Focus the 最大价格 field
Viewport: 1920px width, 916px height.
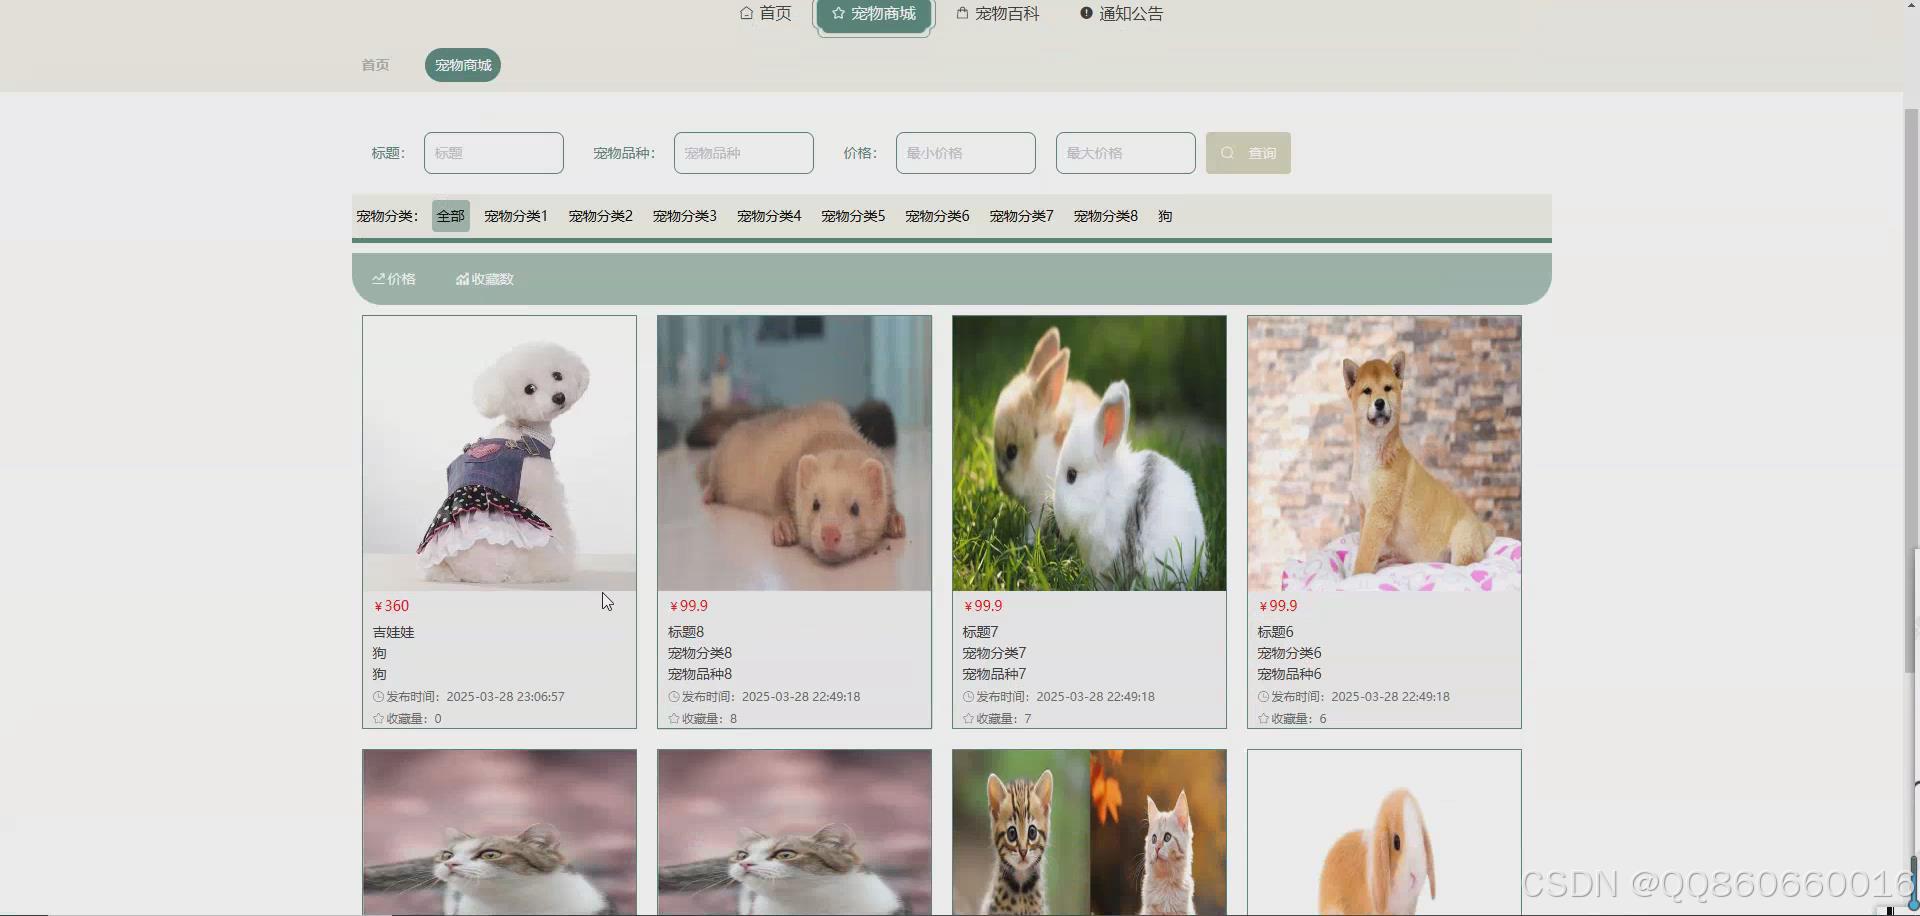(x=1126, y=153)
